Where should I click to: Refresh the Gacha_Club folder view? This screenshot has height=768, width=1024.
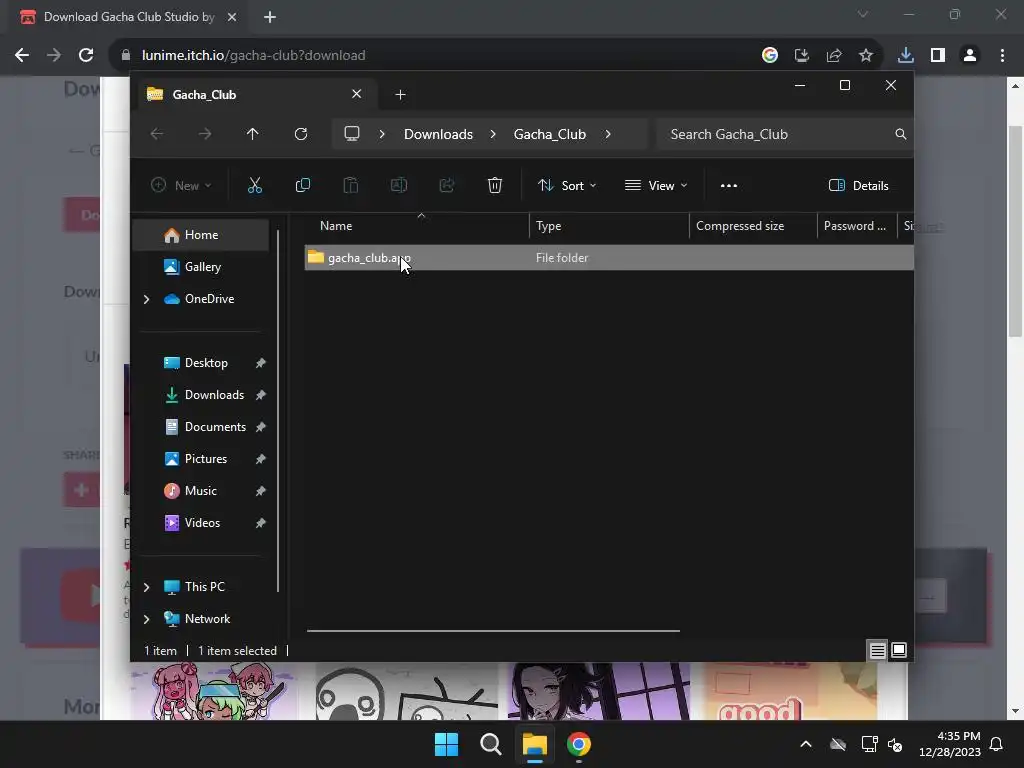tap(300, 134)
